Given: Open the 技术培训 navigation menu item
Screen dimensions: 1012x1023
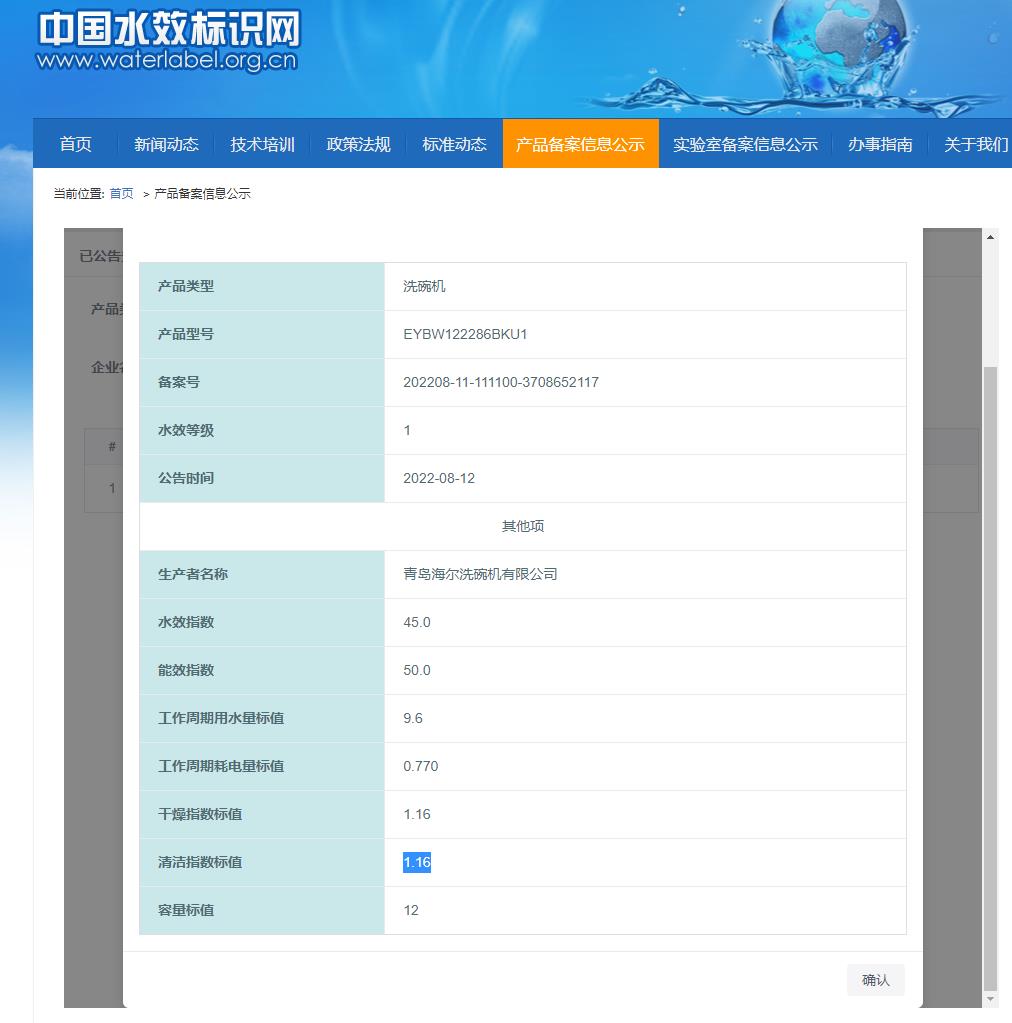Looking at the screenshot, I should (x=262, y=143).
